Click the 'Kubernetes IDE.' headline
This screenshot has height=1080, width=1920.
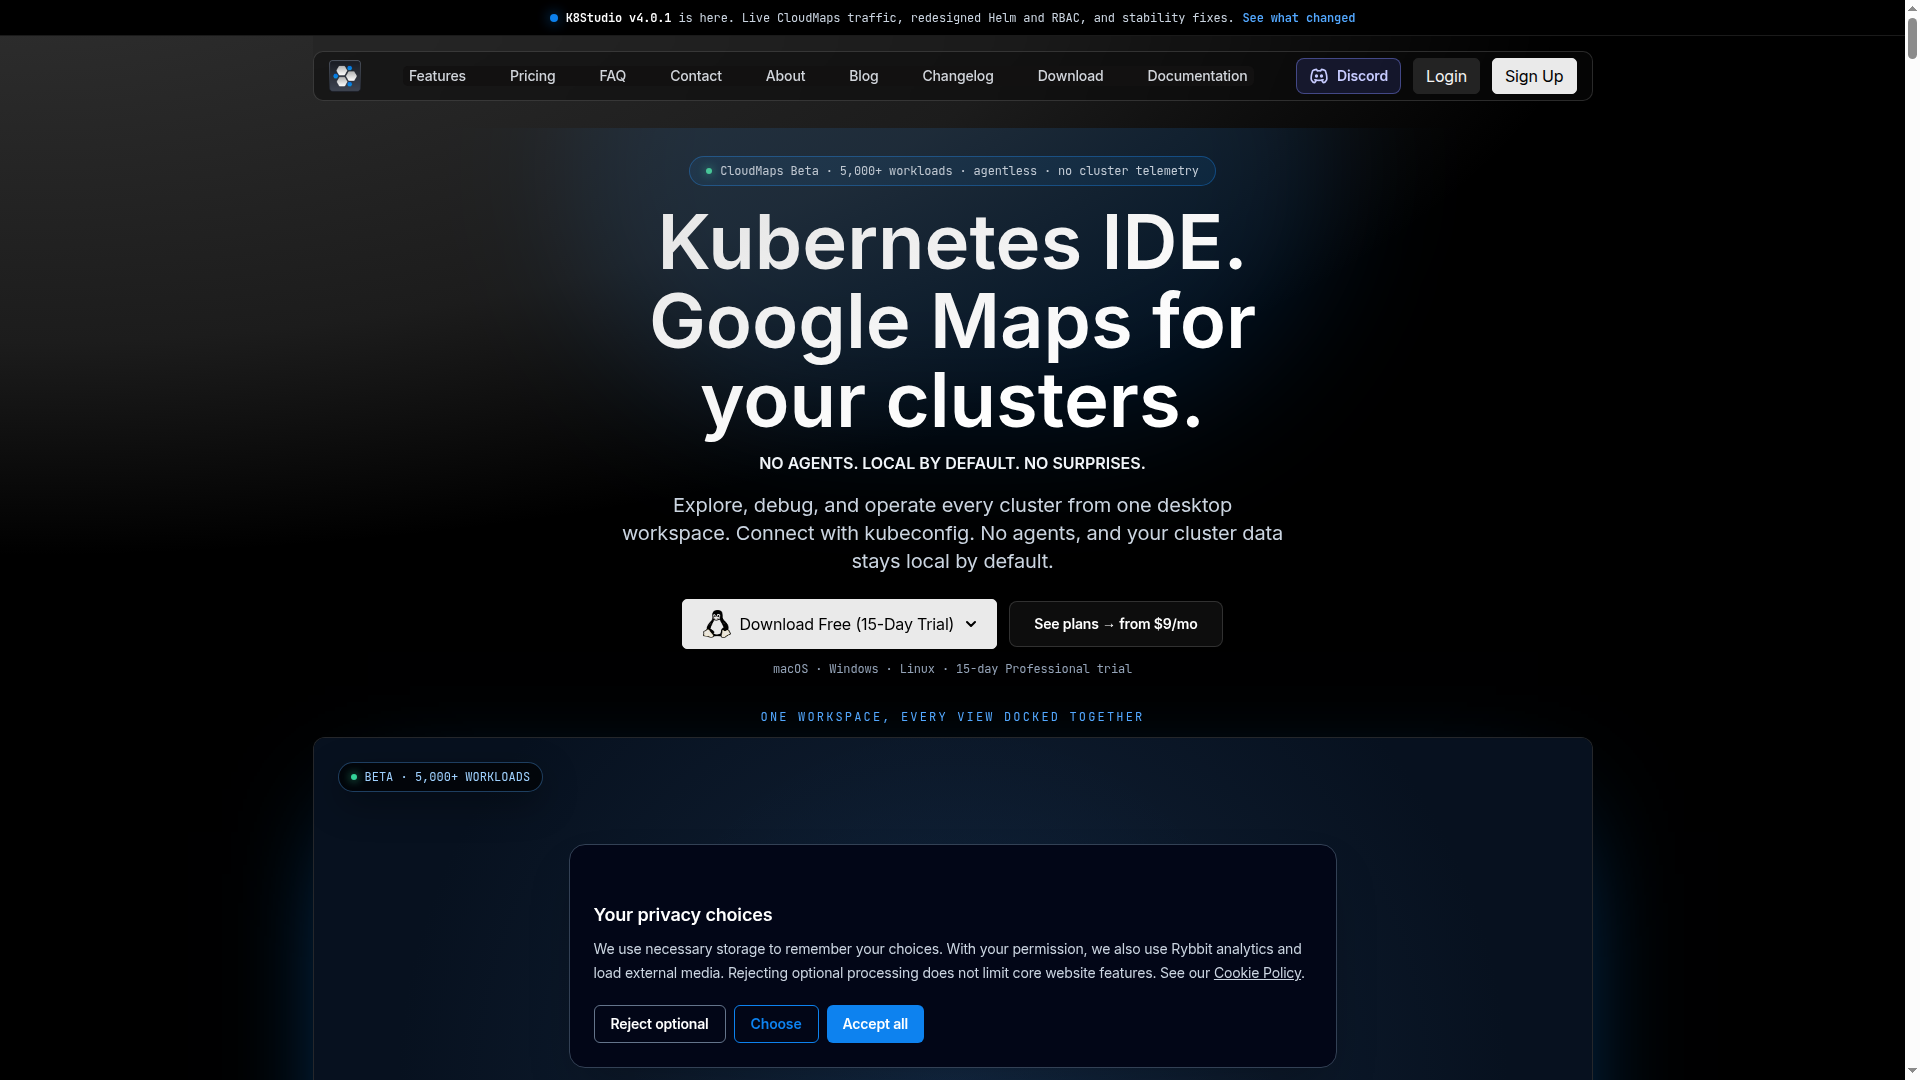point(952,242)
